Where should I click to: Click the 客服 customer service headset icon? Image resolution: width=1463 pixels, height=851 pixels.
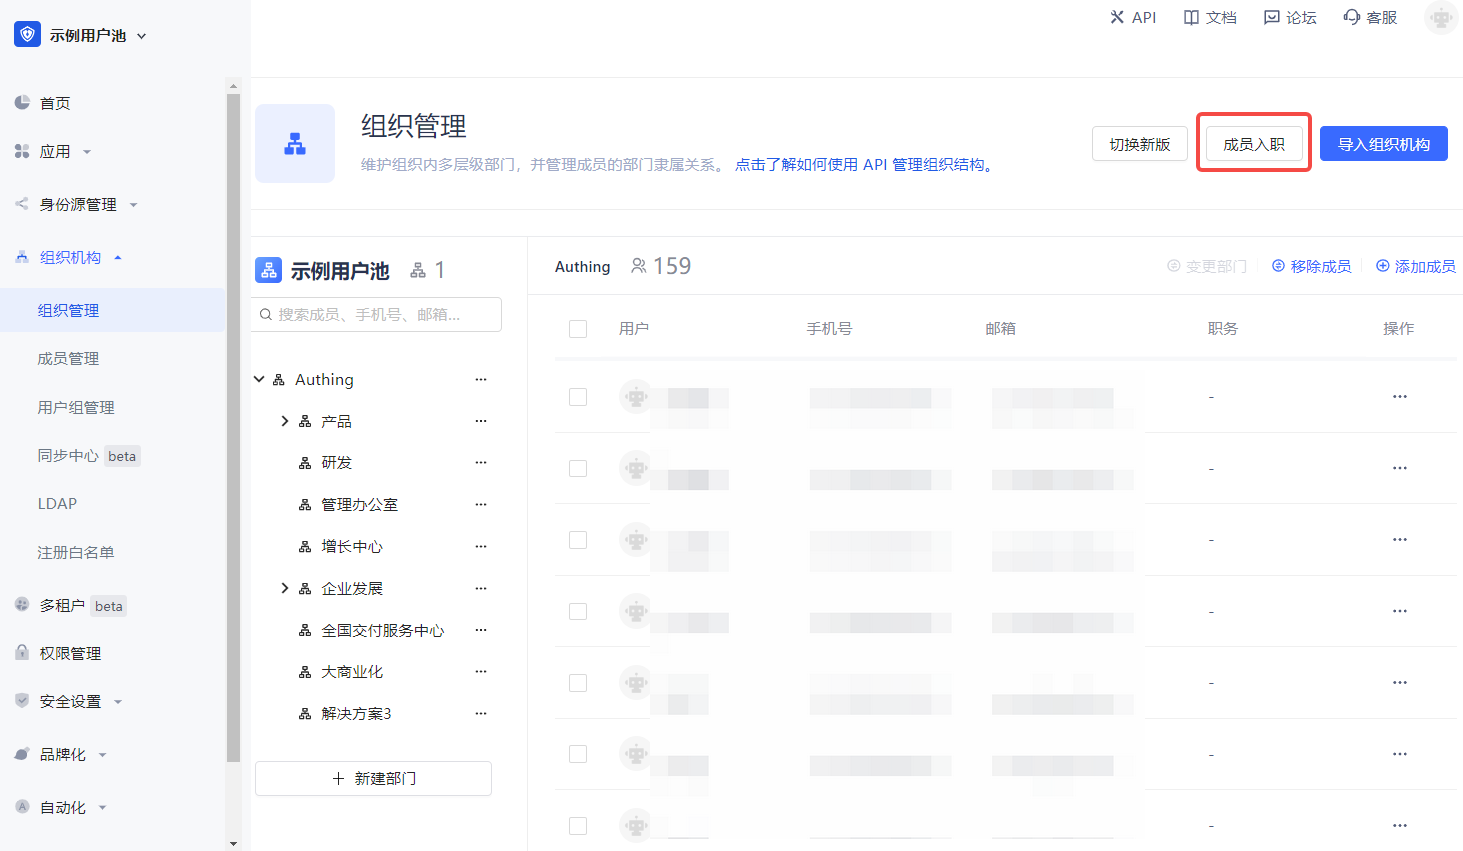point(1352,17)
